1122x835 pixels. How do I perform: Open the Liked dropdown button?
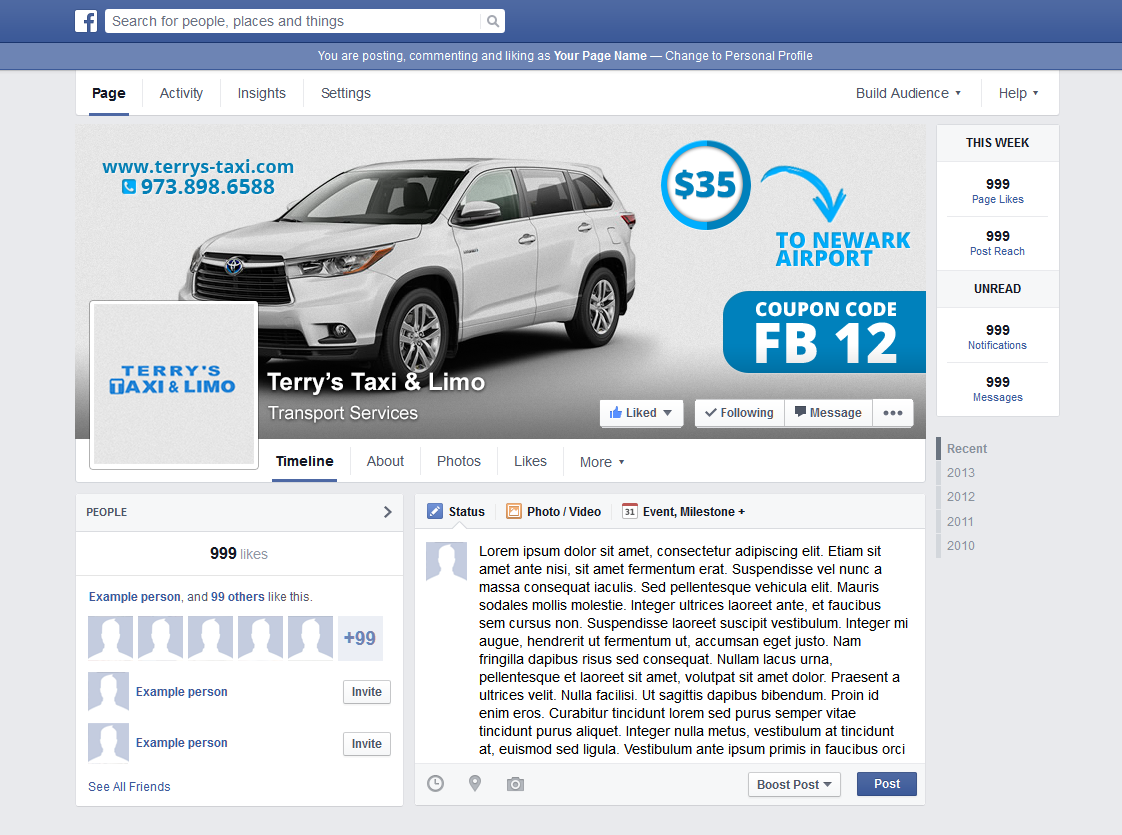[x=641, y=413]
